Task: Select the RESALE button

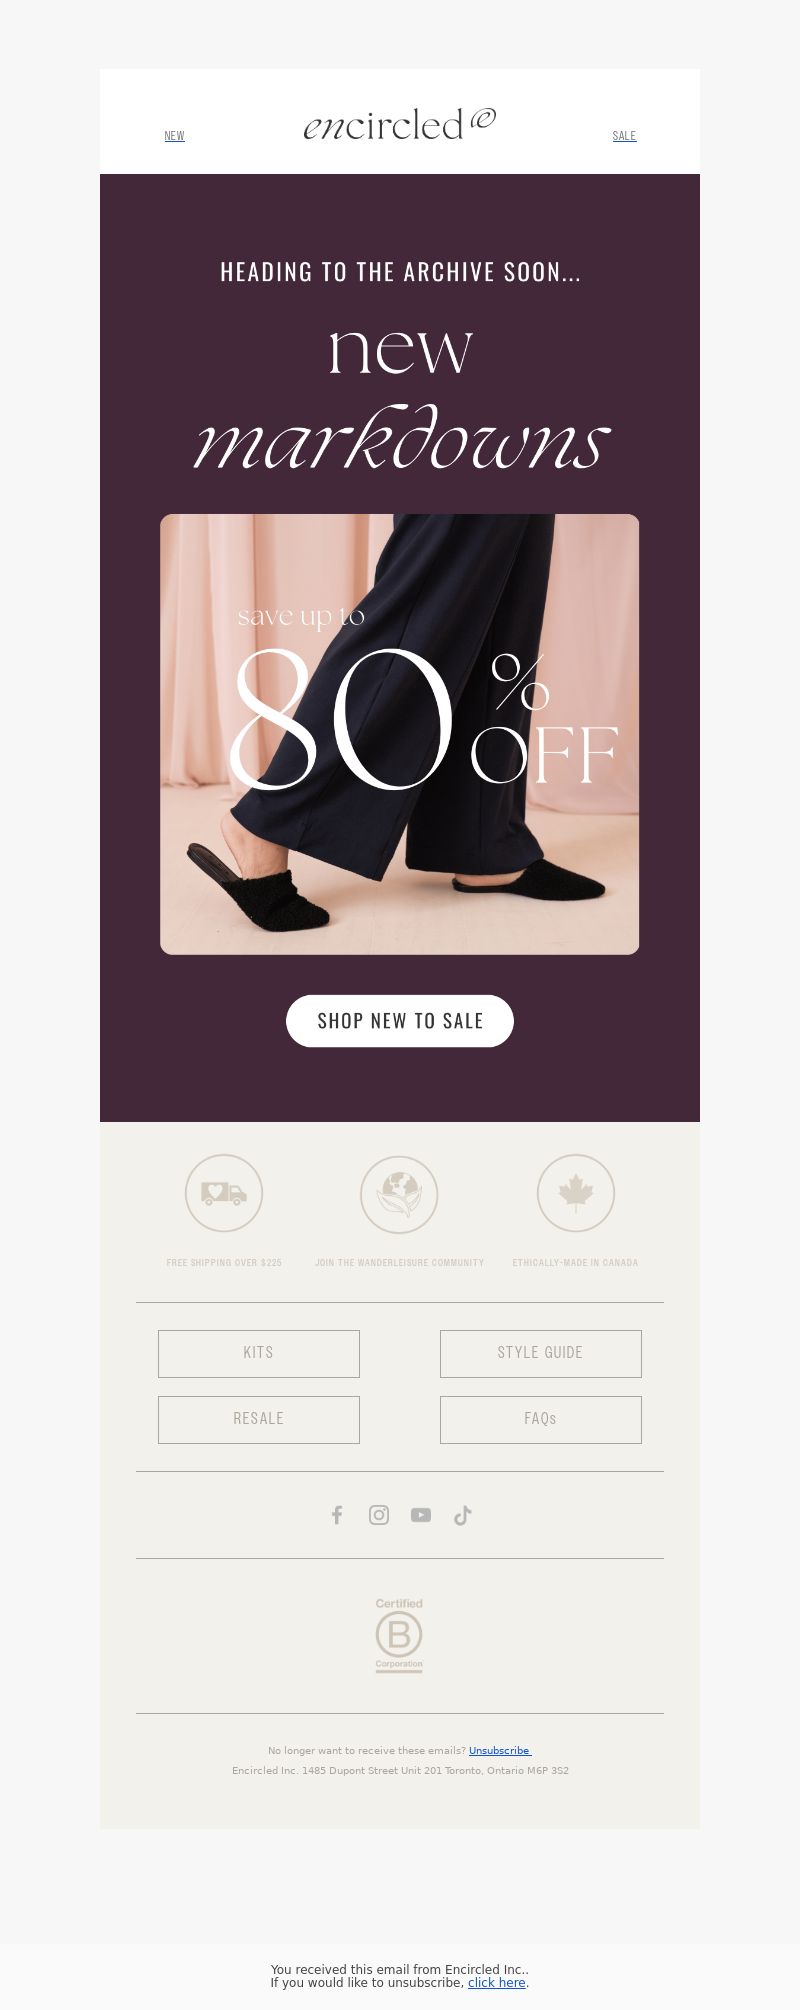Action: (x=259, y=1419)
